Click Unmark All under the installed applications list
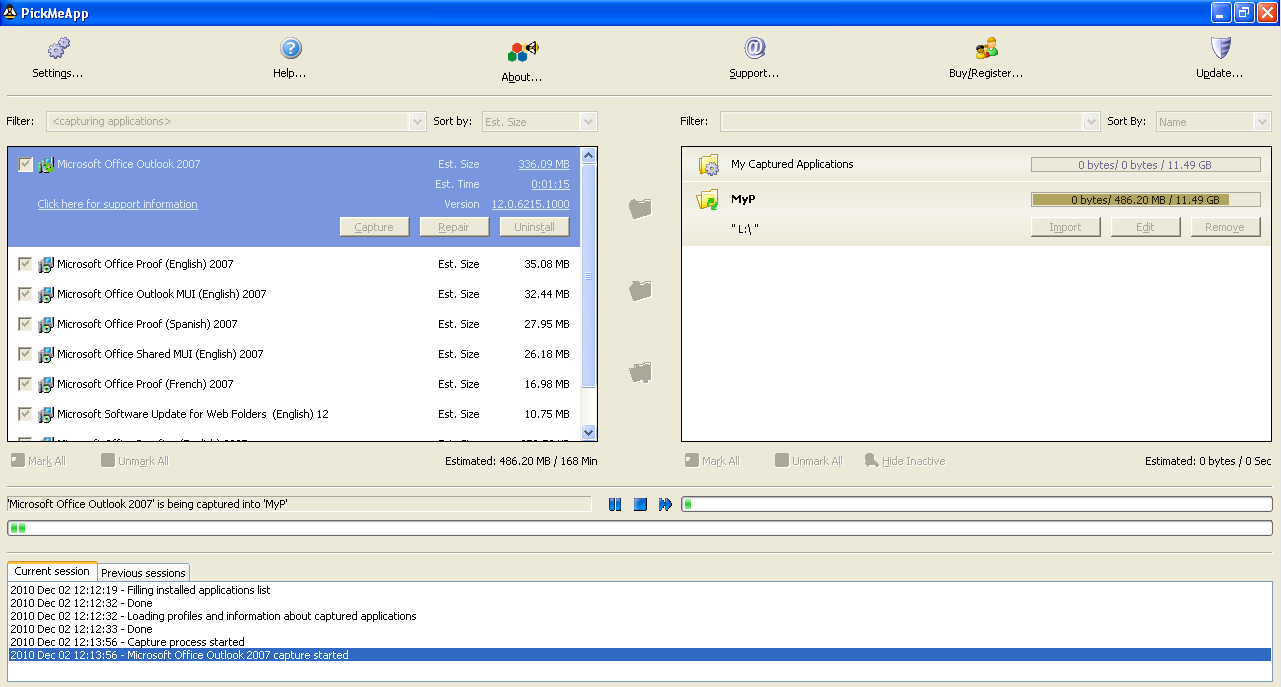The height and width of the screenshot is (687, 1281). tap(135, 461)
